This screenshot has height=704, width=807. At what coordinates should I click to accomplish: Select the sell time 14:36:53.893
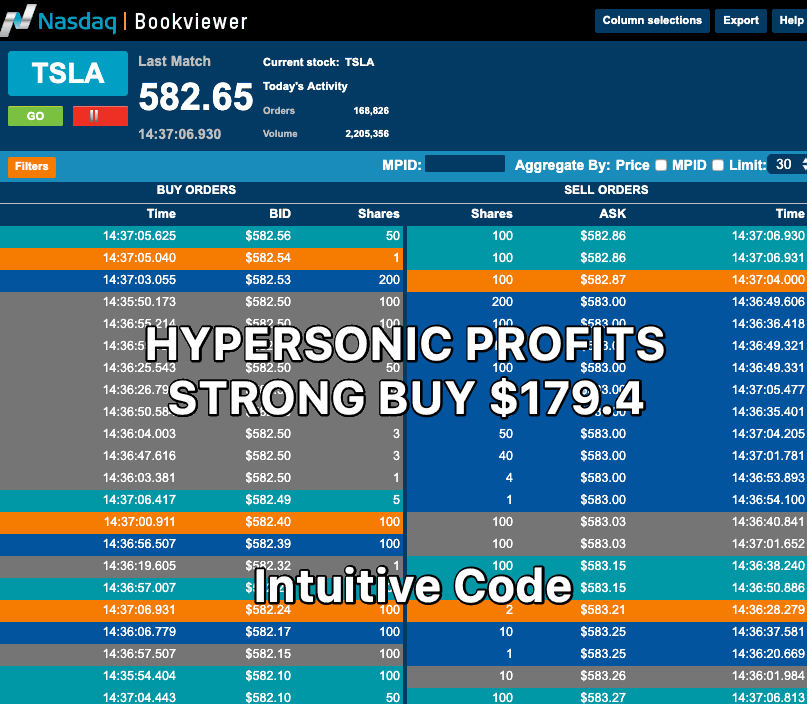pyautogui.click(x=768, y=478)
